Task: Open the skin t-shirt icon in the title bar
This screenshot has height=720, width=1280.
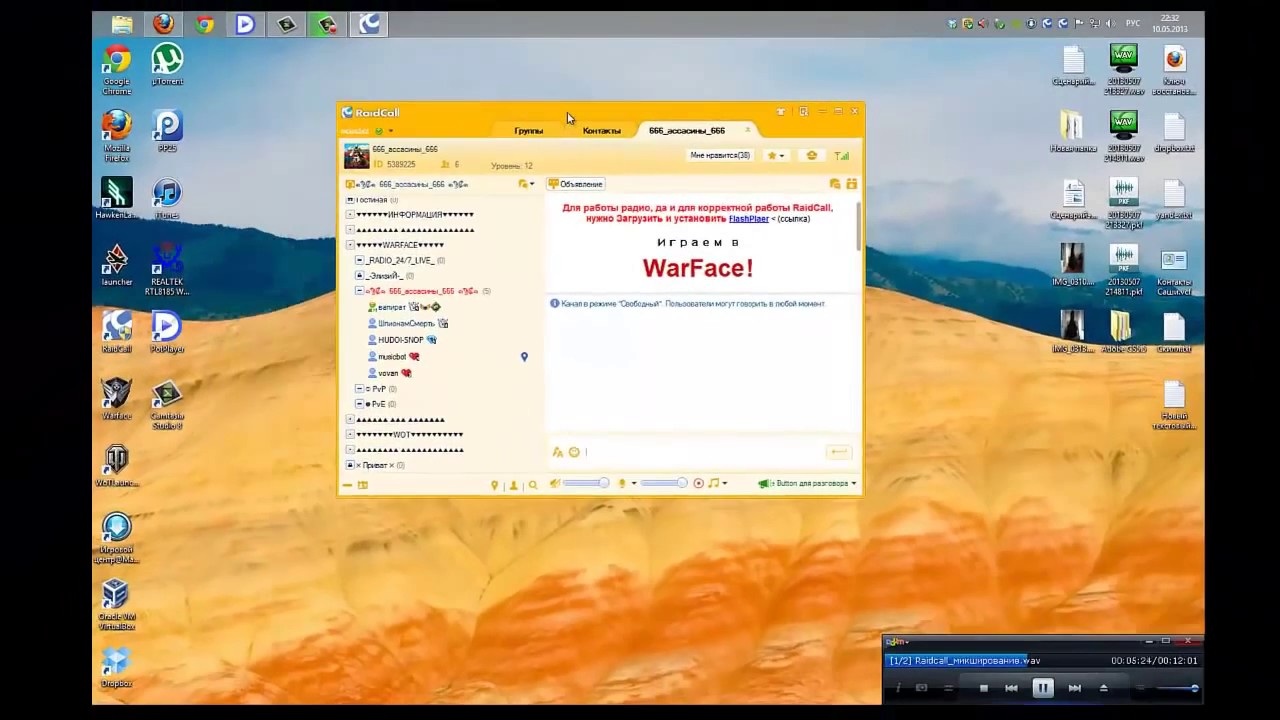Action: point(782,112)
